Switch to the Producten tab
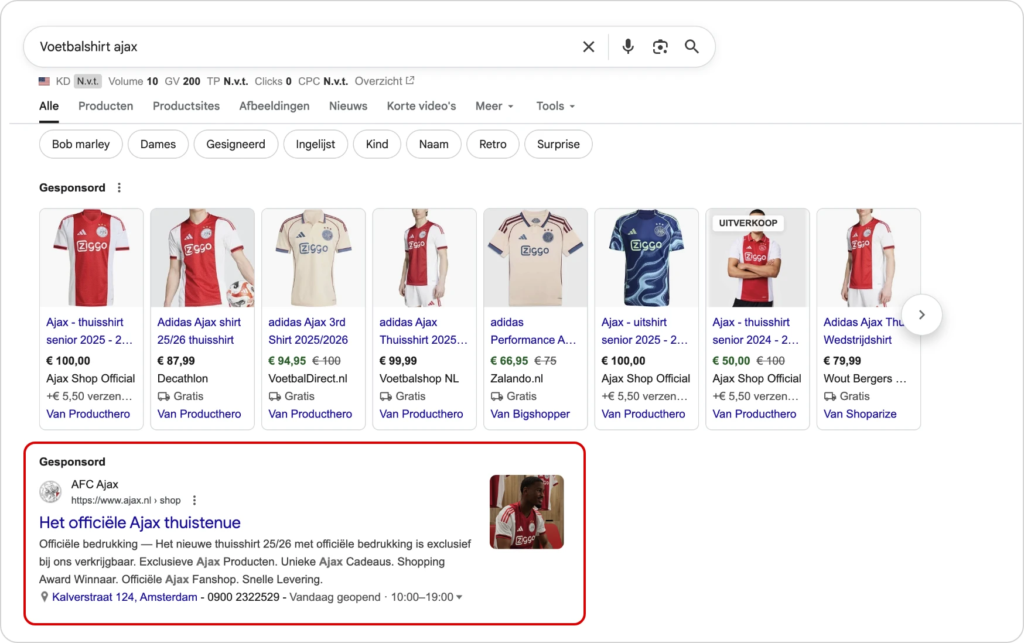Viewport: 1024px width, 643px height. point(106,106)
